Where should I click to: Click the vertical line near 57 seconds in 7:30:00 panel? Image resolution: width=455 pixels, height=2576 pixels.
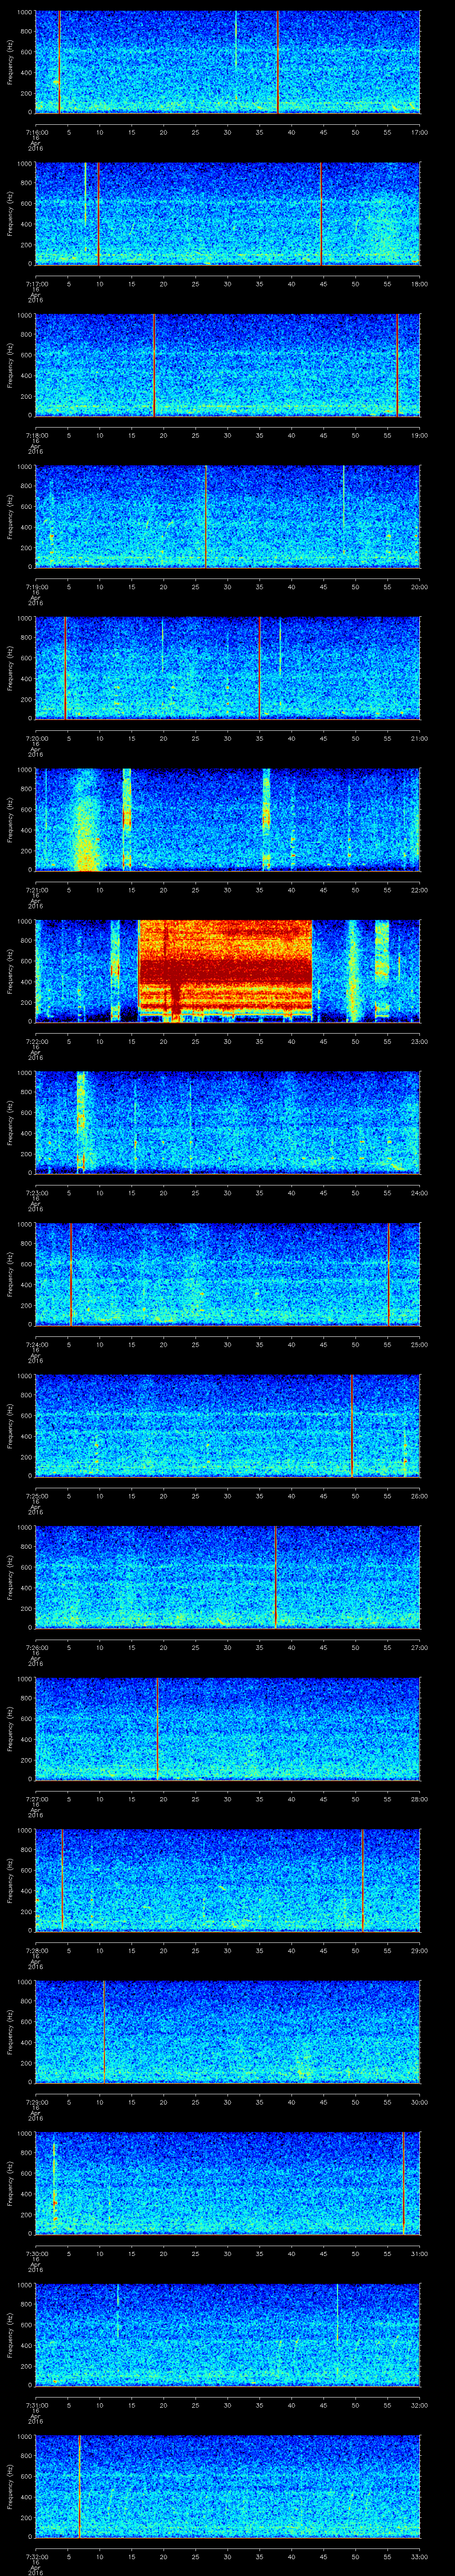(403, 2183)
